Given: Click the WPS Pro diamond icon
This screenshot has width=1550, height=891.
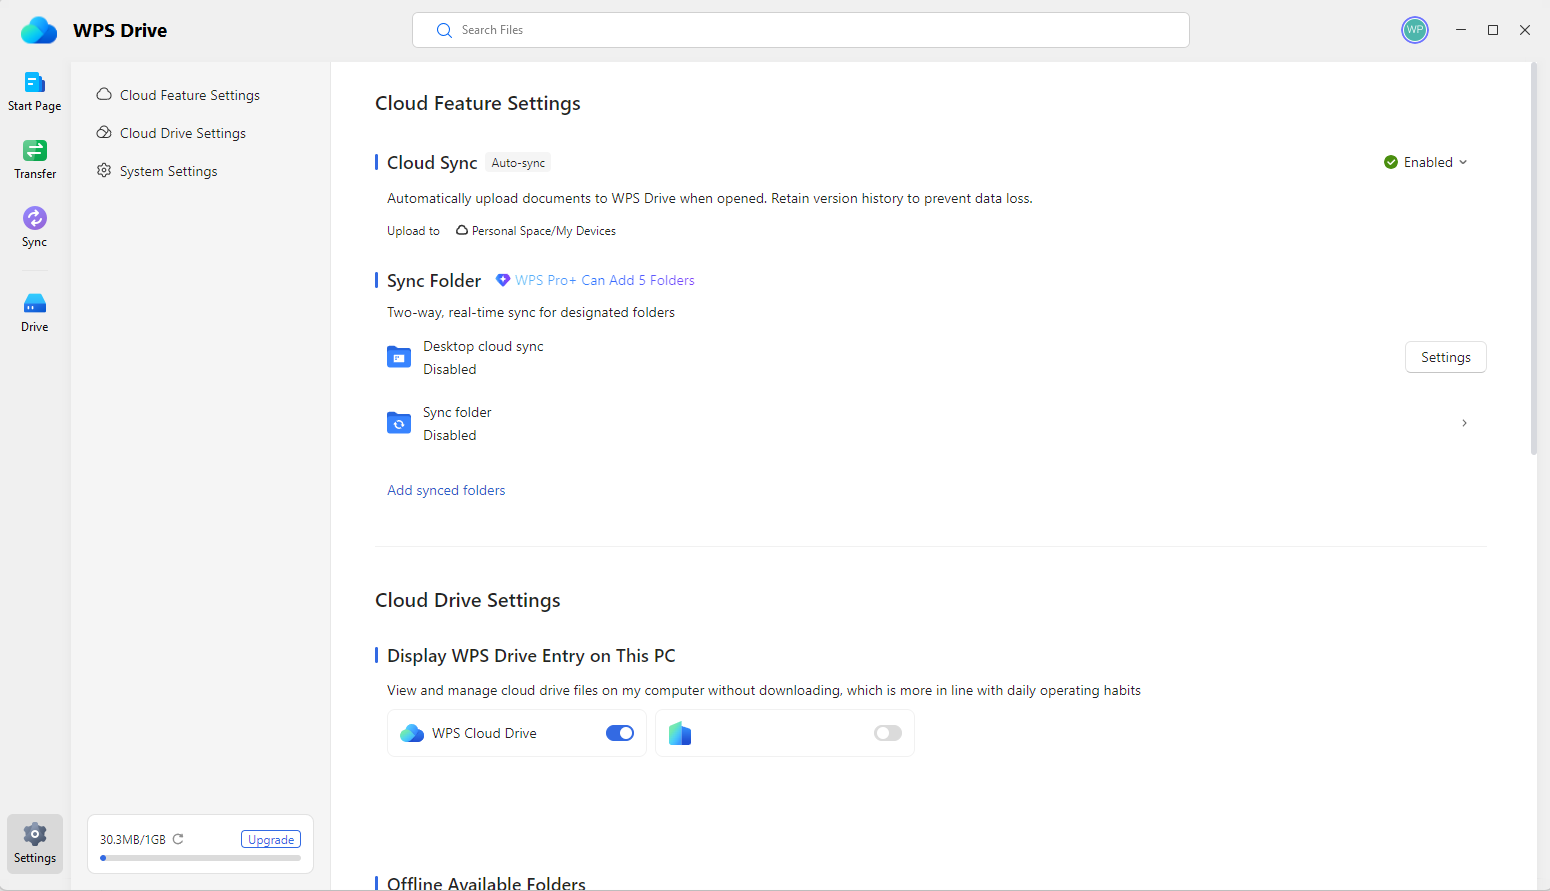Looking at the screenshot, I should click(503, 280).
